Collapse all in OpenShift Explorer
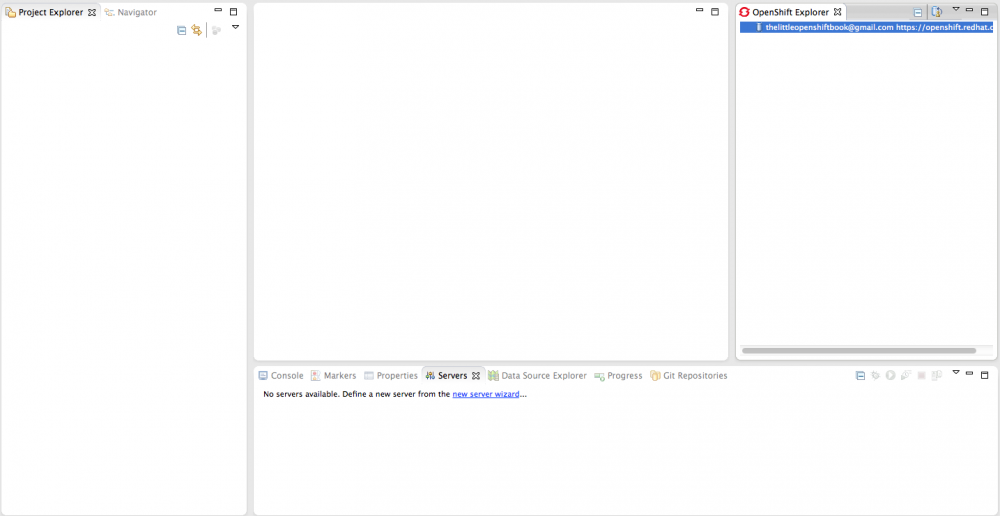This screenshot has height=516, width=1000. 918,13
